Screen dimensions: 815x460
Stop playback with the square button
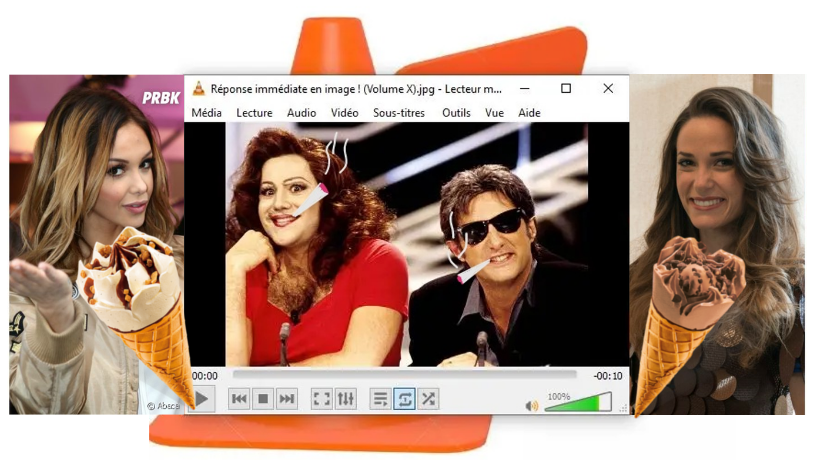(263, 399)
